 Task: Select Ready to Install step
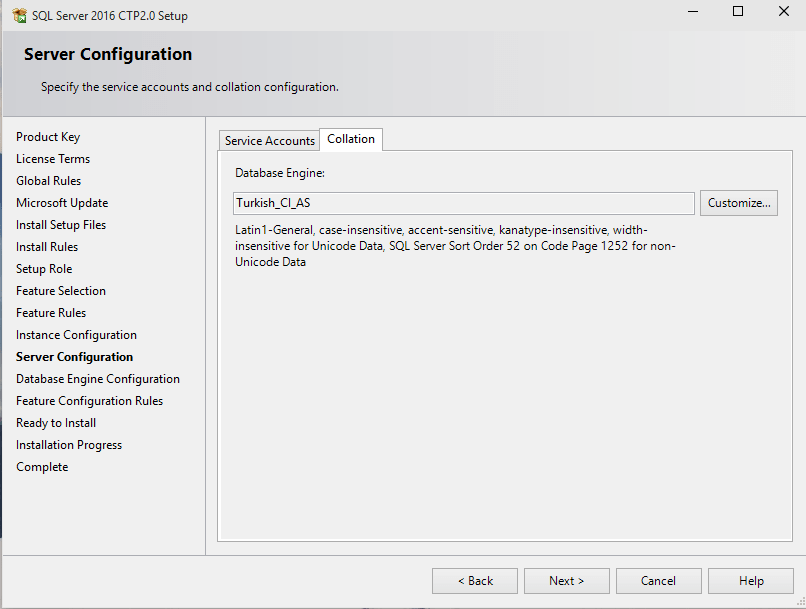[56, 423]
